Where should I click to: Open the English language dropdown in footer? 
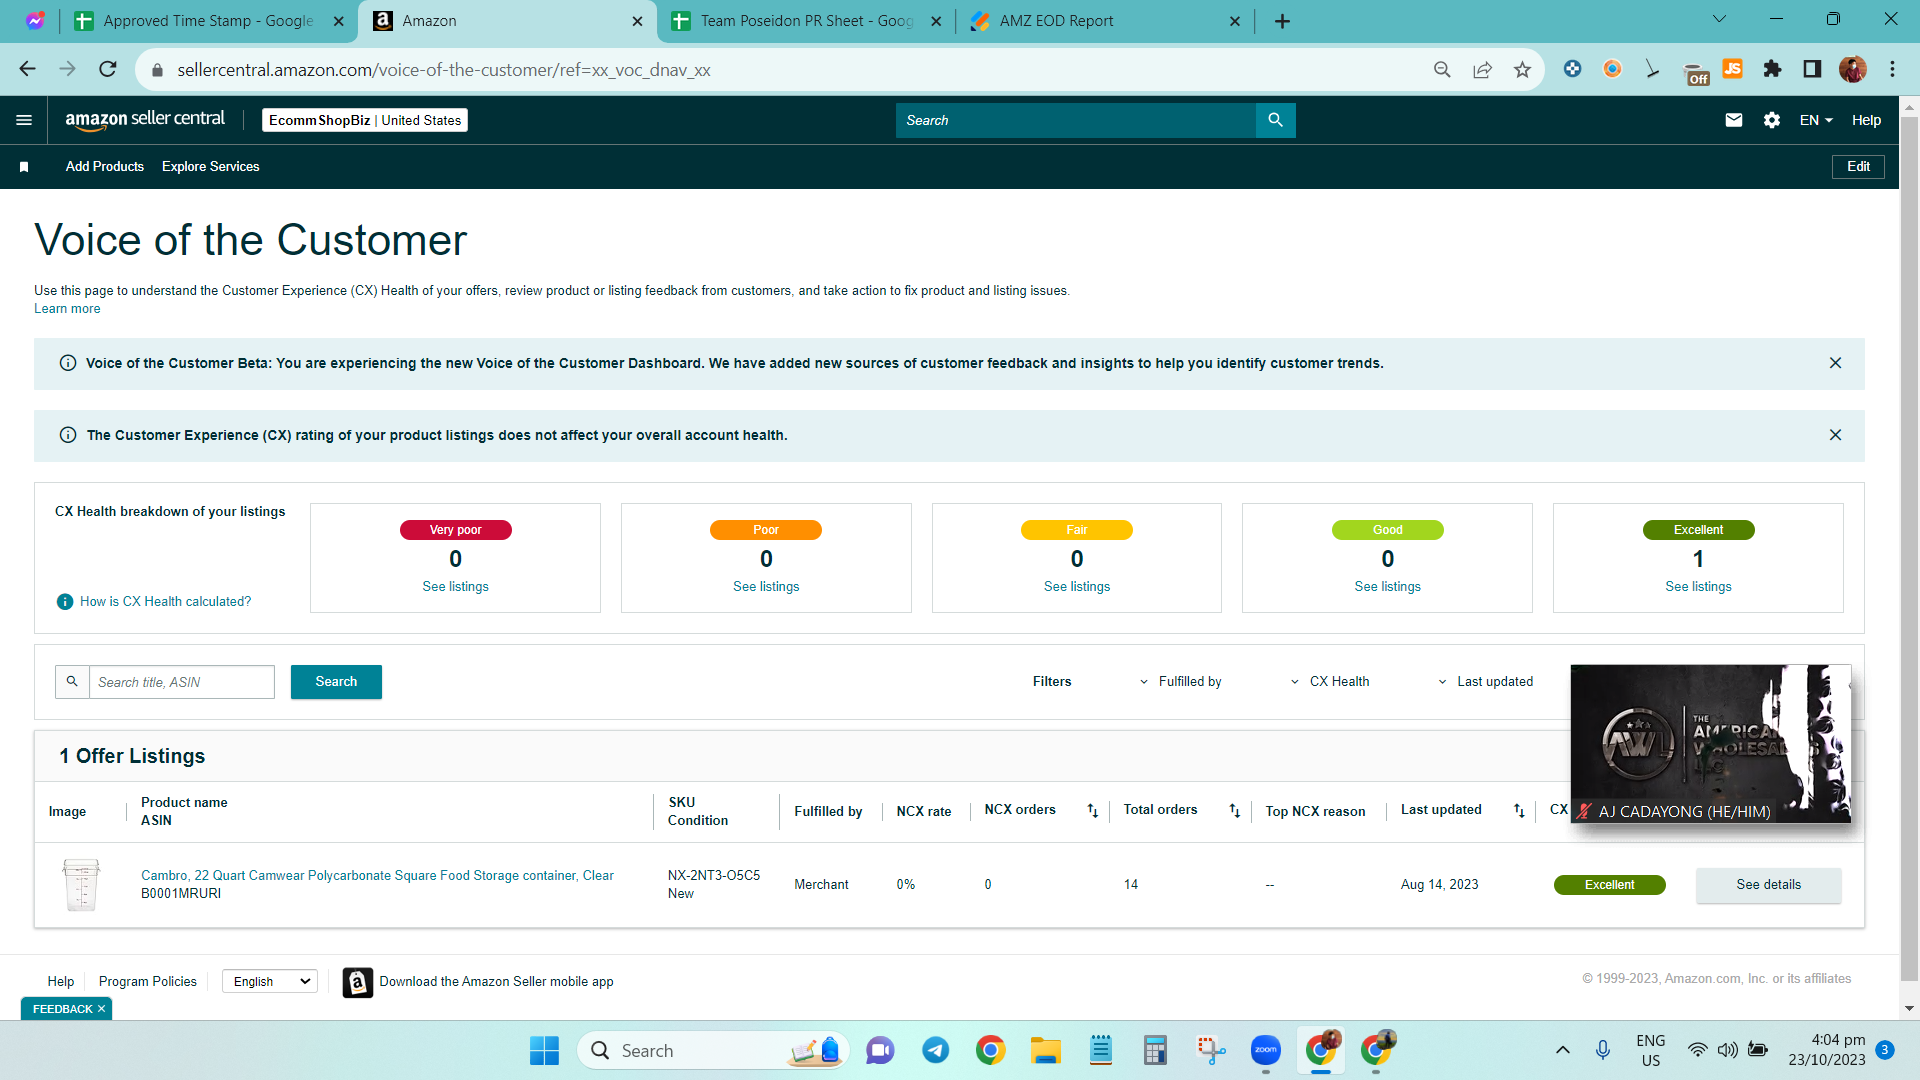tap(270, 982)
